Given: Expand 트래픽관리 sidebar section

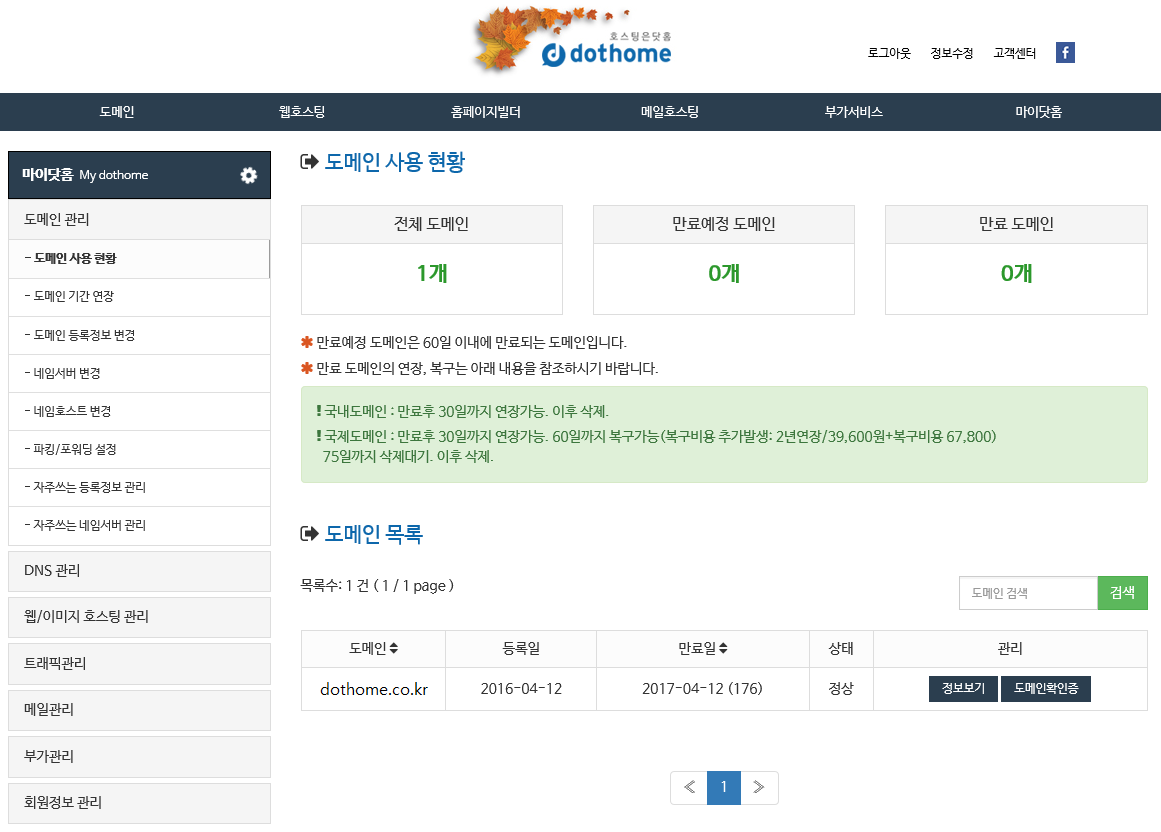Looking at the screenshot, I should pyautogui.click(x=139, y=664).
